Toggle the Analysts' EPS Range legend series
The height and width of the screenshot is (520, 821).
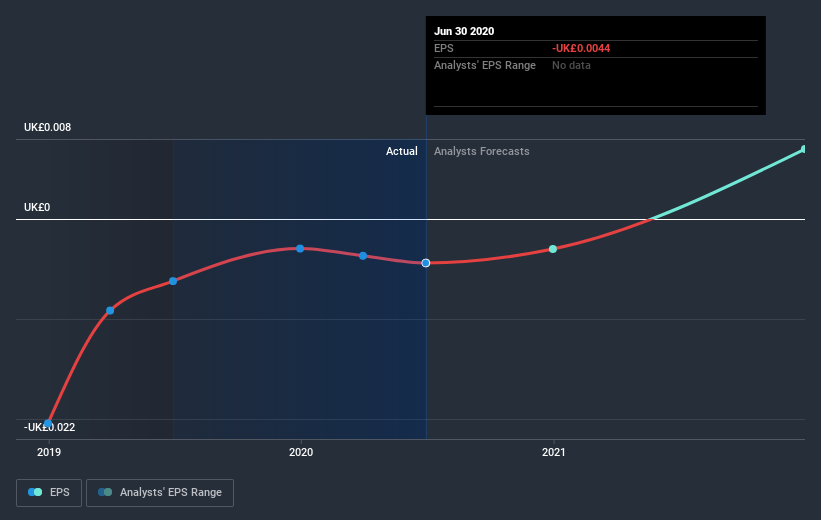tap(160, 493)
